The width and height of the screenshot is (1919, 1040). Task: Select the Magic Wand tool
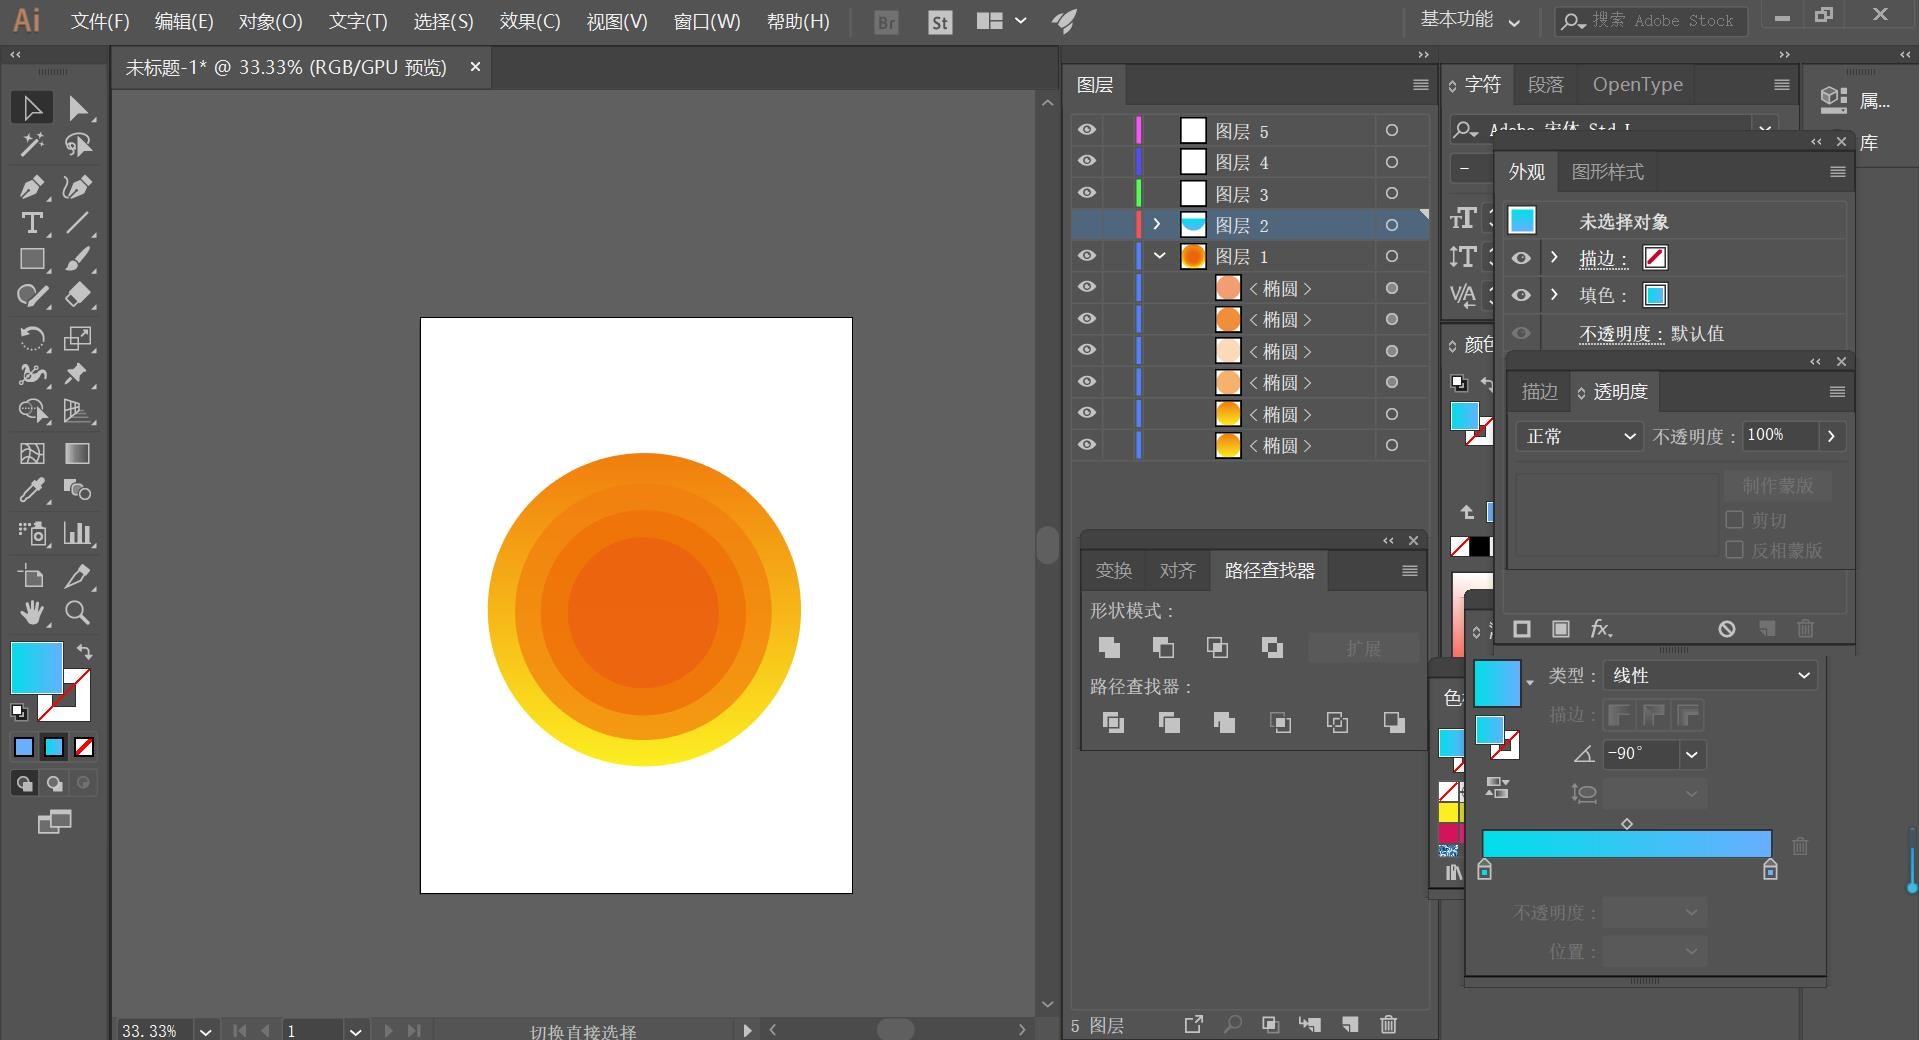pyautogui.click(x=31, y=145)
